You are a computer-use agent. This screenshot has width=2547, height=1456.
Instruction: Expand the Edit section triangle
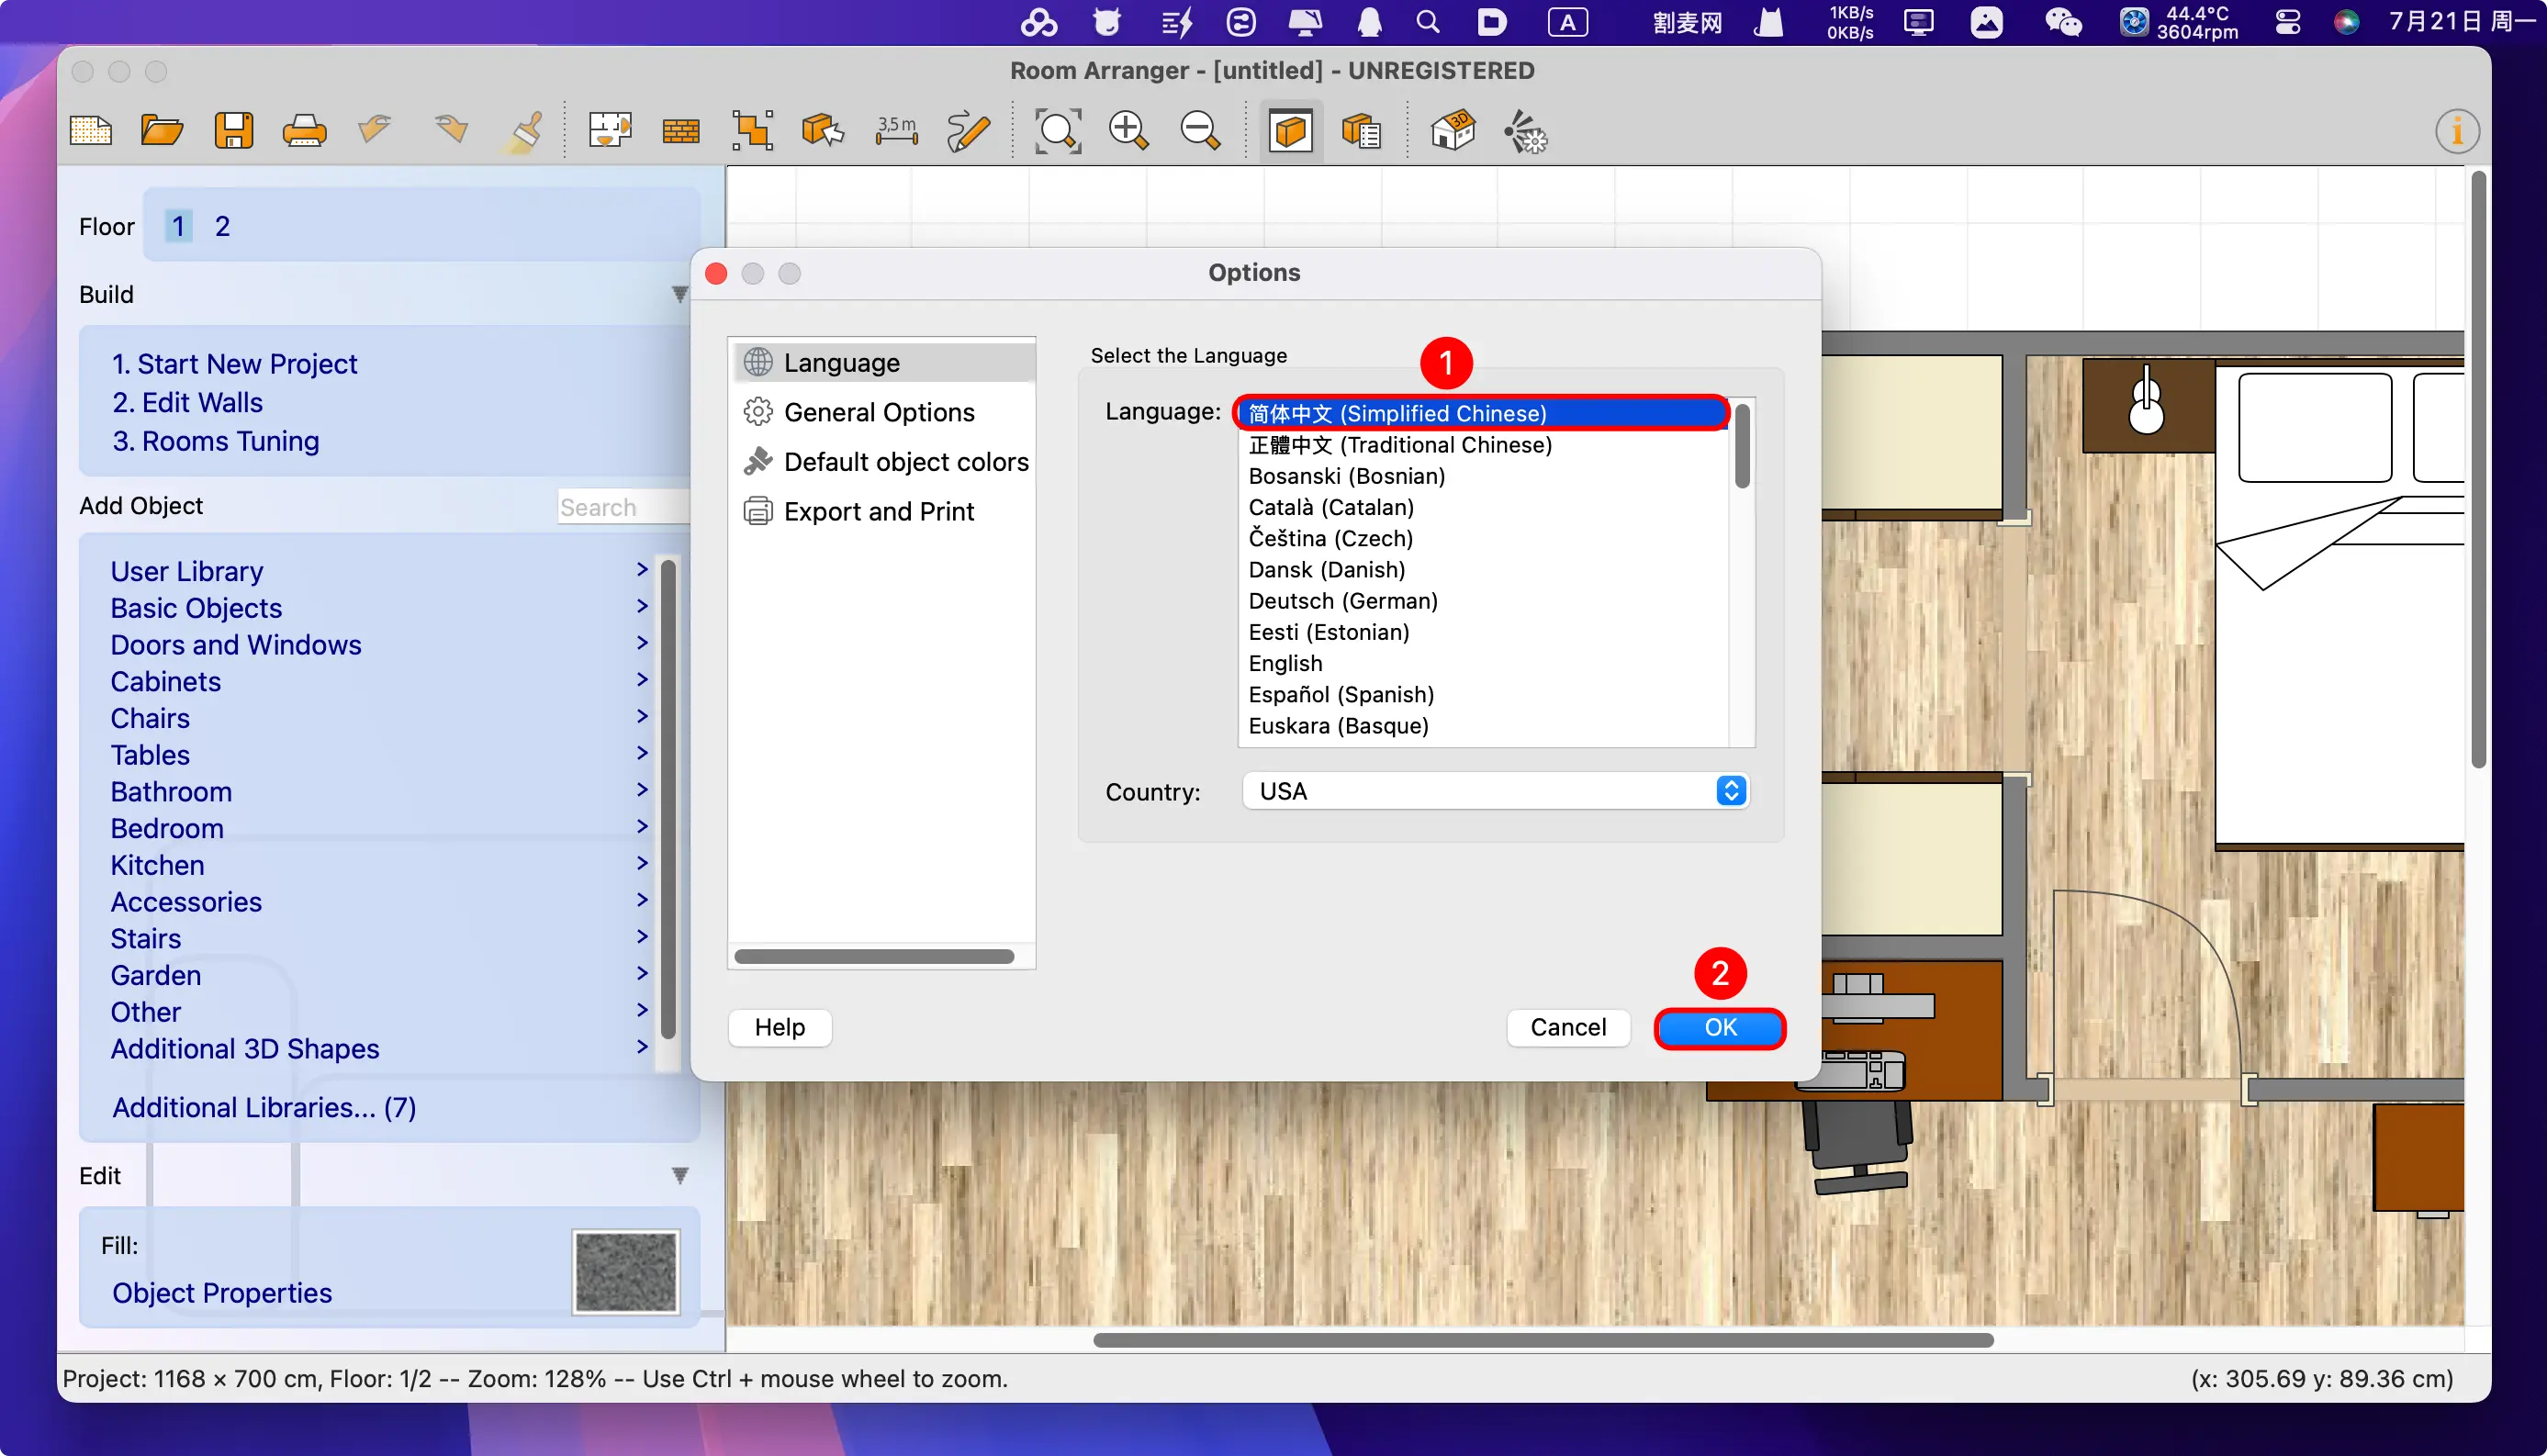tap(680, 1175)
